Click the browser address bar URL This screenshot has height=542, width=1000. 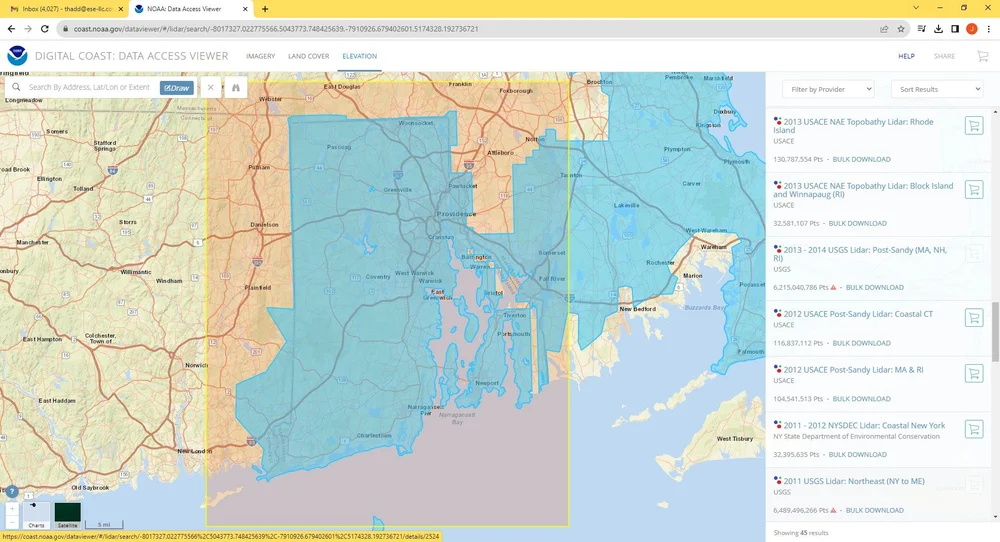[x=276, y=29]
